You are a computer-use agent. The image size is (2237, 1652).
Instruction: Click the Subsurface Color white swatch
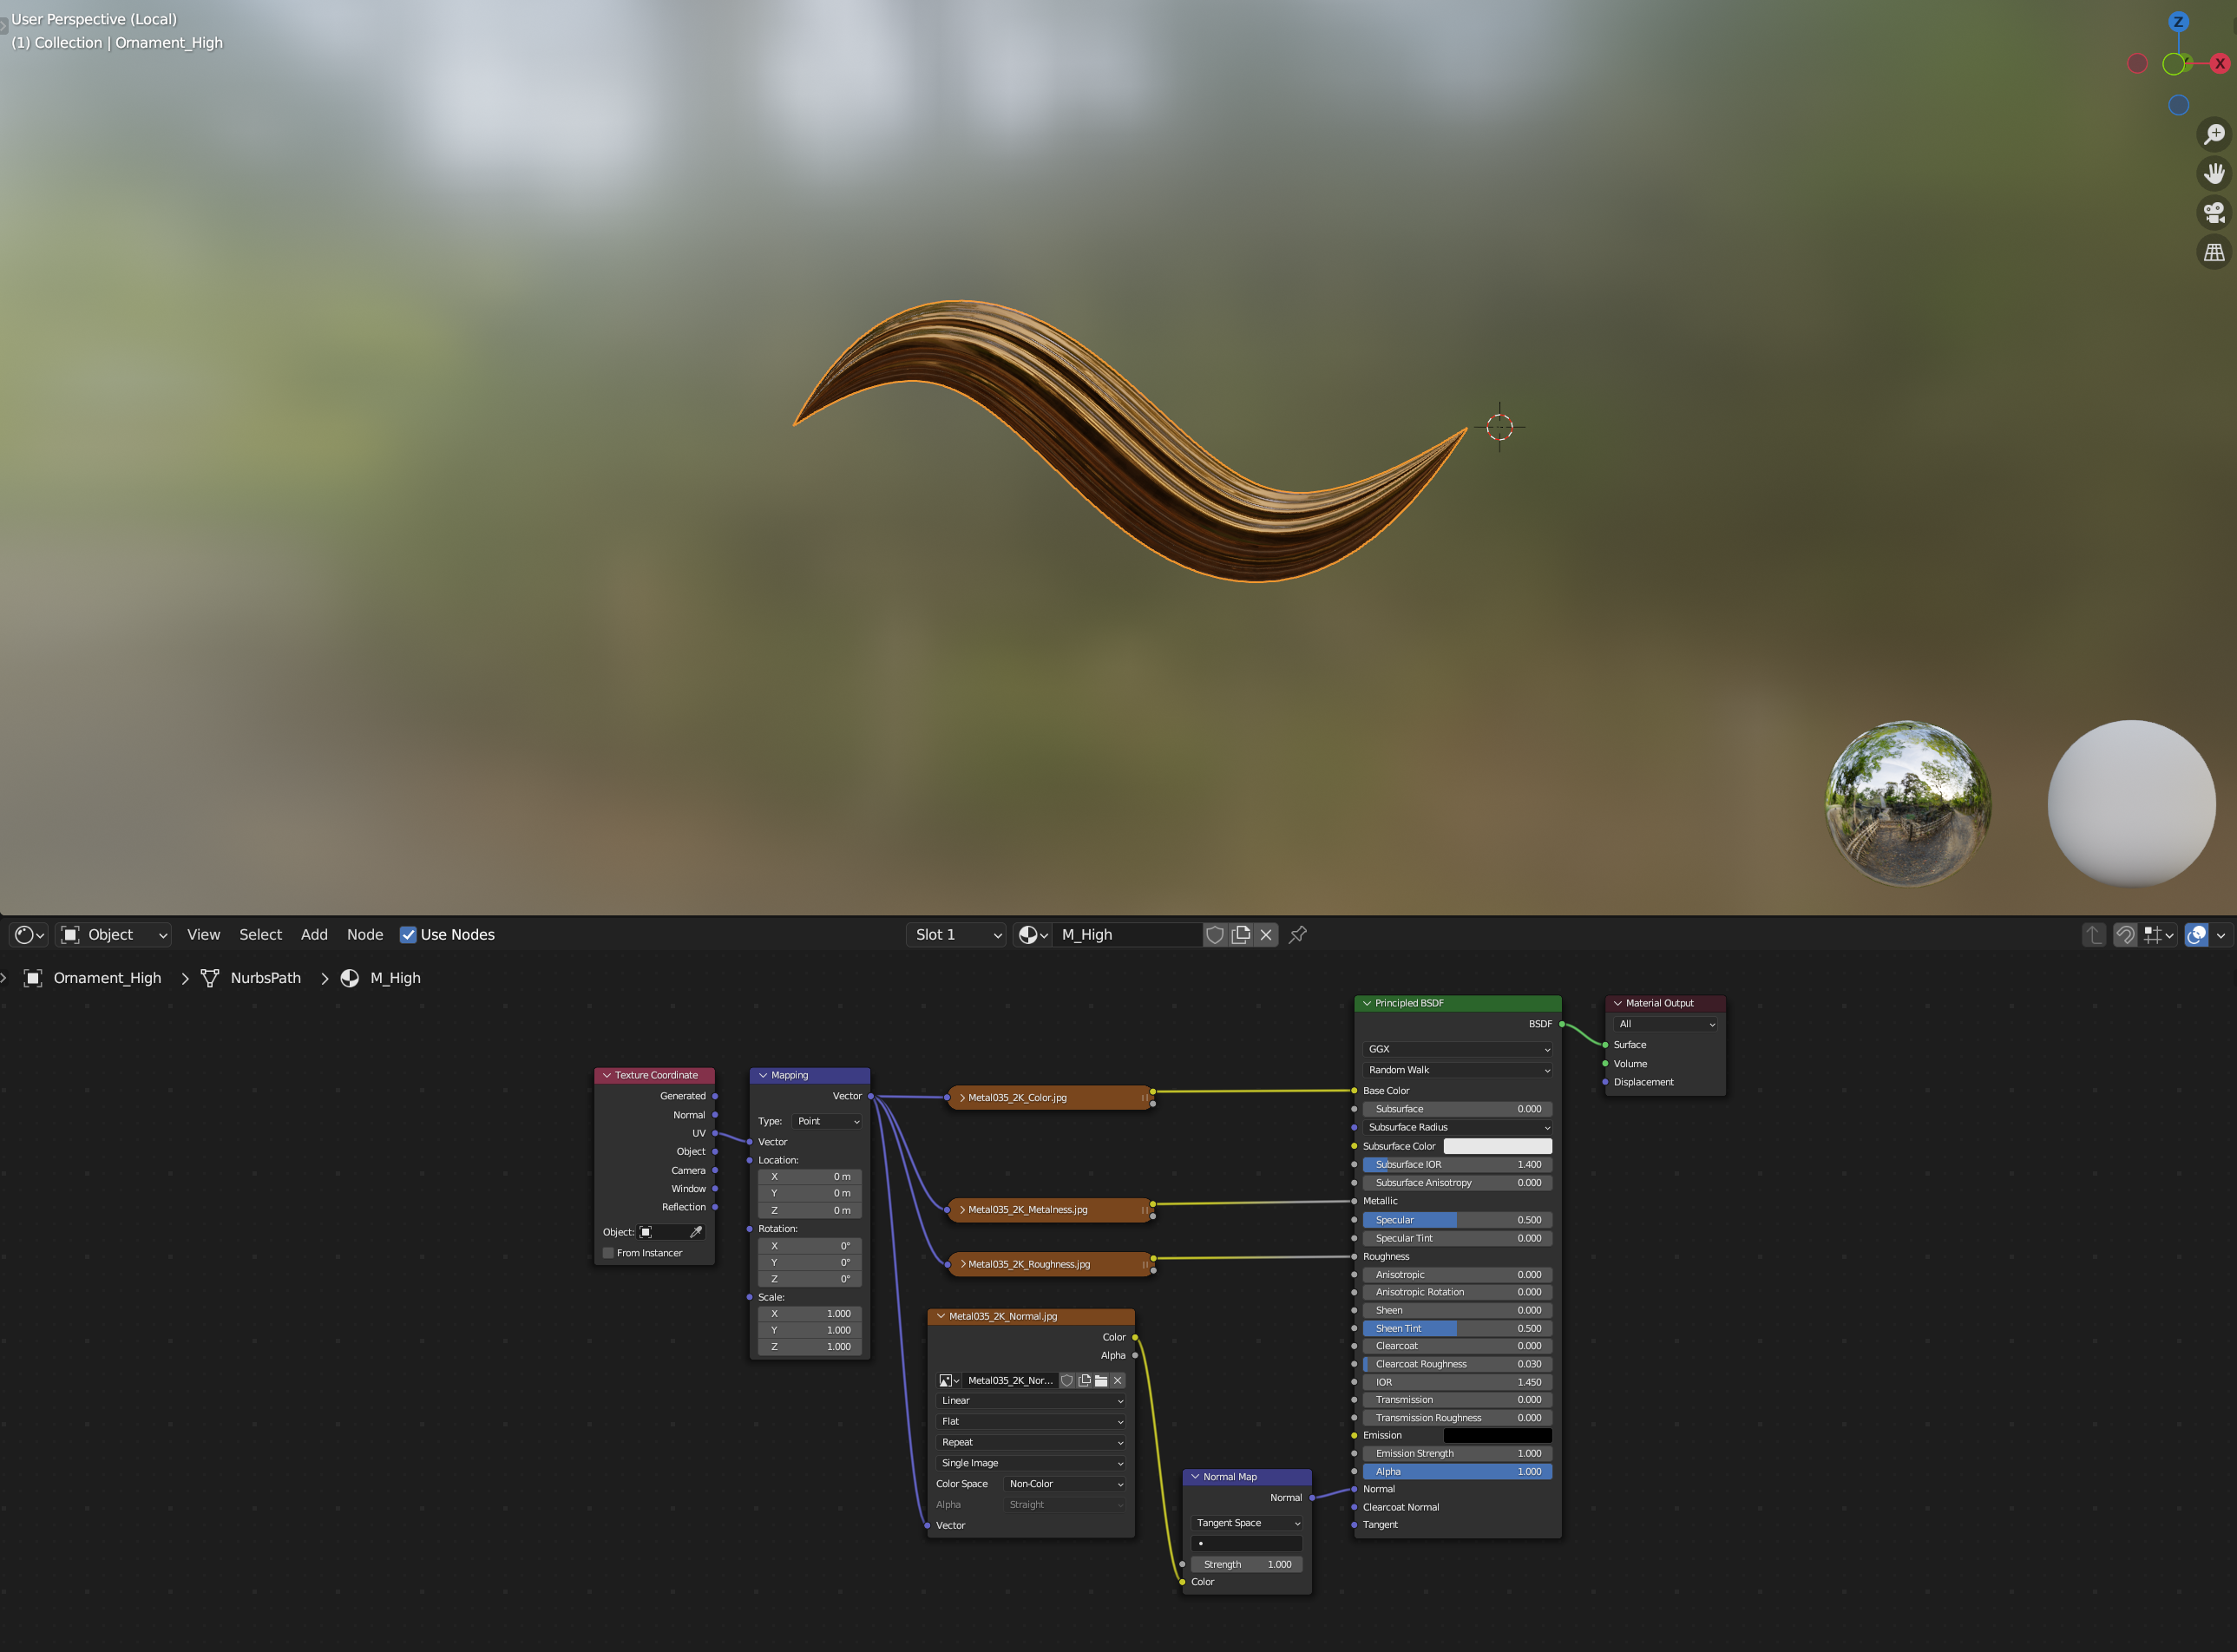[x=1497, y=1146]
